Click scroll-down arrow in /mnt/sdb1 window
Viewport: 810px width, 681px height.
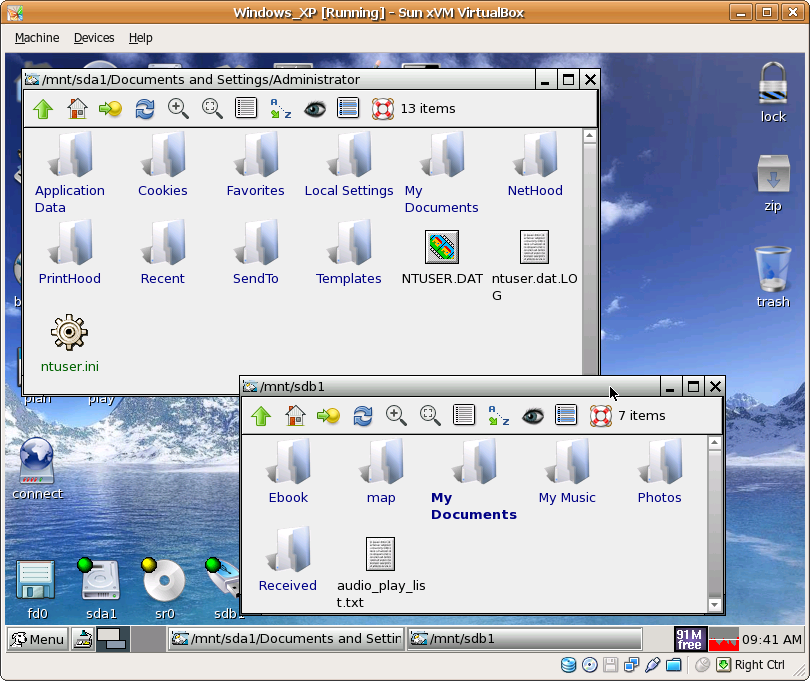[714, 605]
